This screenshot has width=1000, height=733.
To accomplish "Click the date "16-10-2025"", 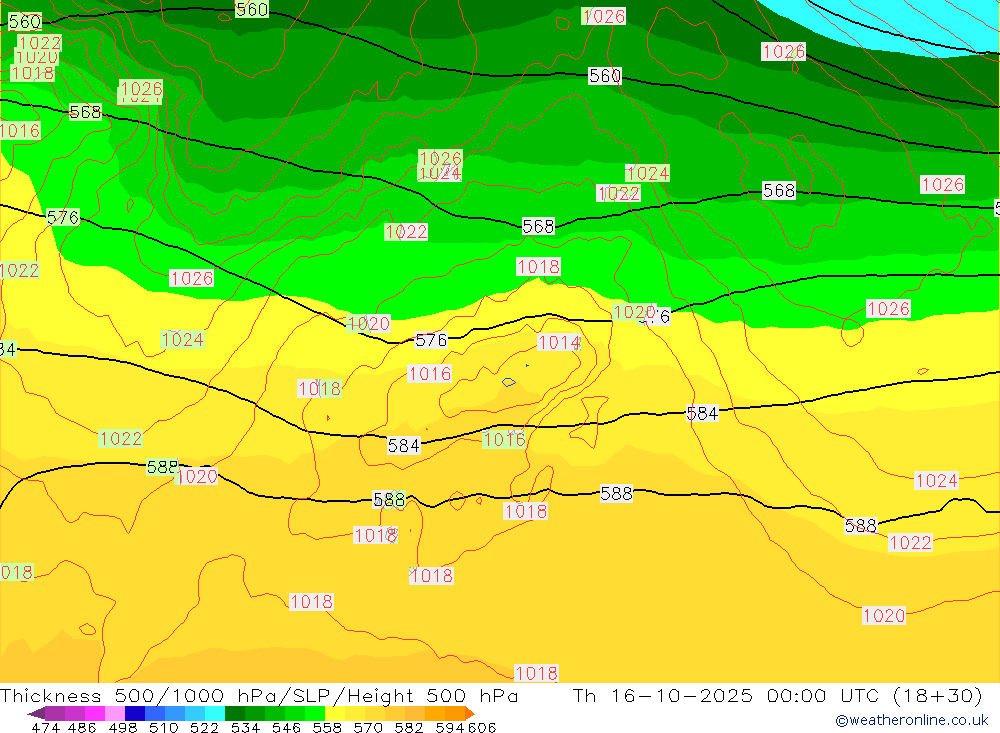I will (x=682, y=695).
